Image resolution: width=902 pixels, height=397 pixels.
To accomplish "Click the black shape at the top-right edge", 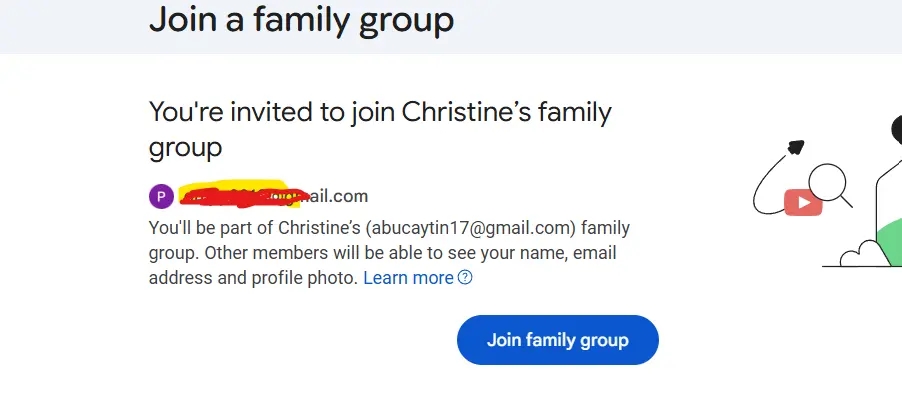I will point(897,129).
